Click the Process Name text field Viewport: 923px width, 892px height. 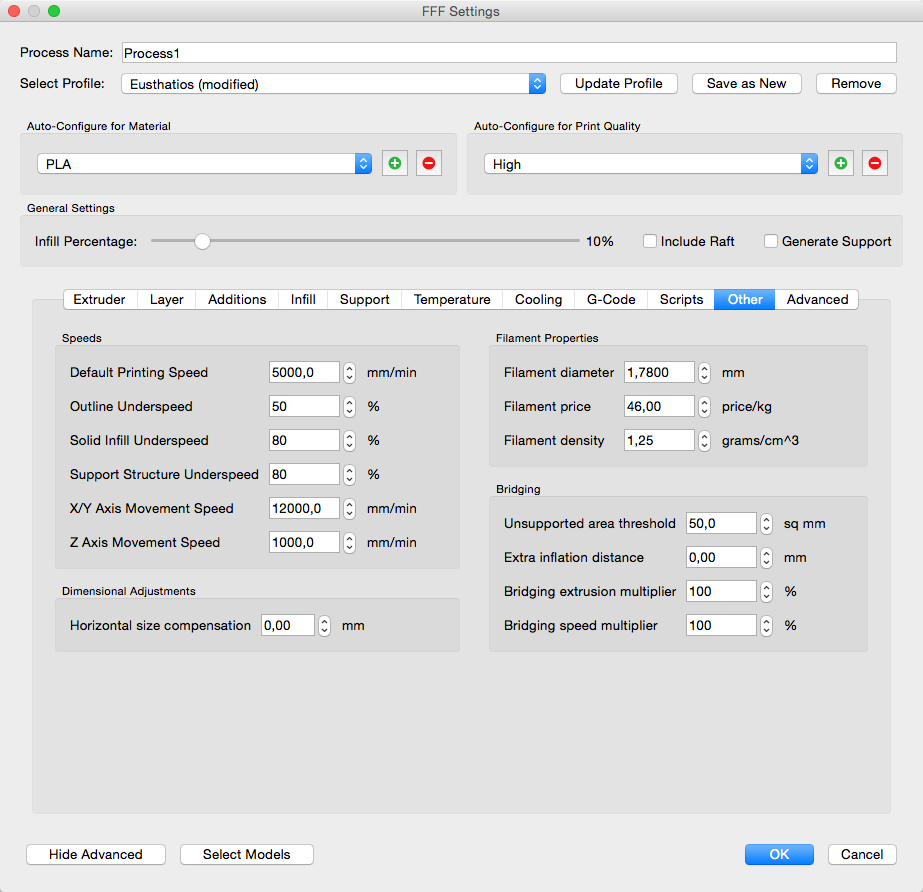coord(508,53)
